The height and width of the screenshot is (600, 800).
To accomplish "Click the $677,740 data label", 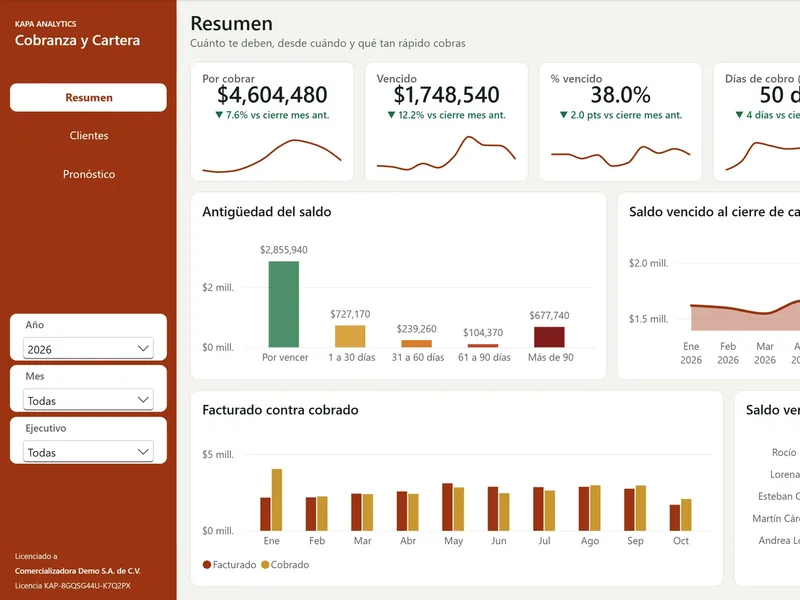I will (x=549, y=316).
